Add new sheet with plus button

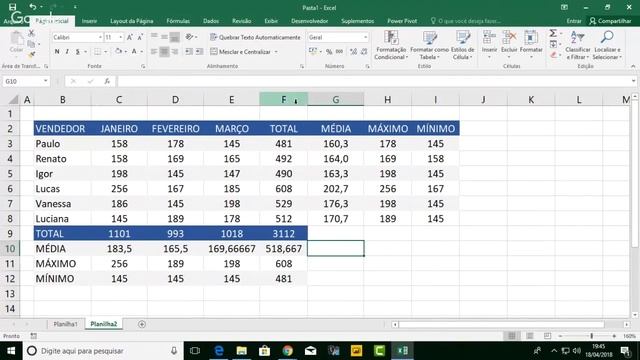point(142,324)
